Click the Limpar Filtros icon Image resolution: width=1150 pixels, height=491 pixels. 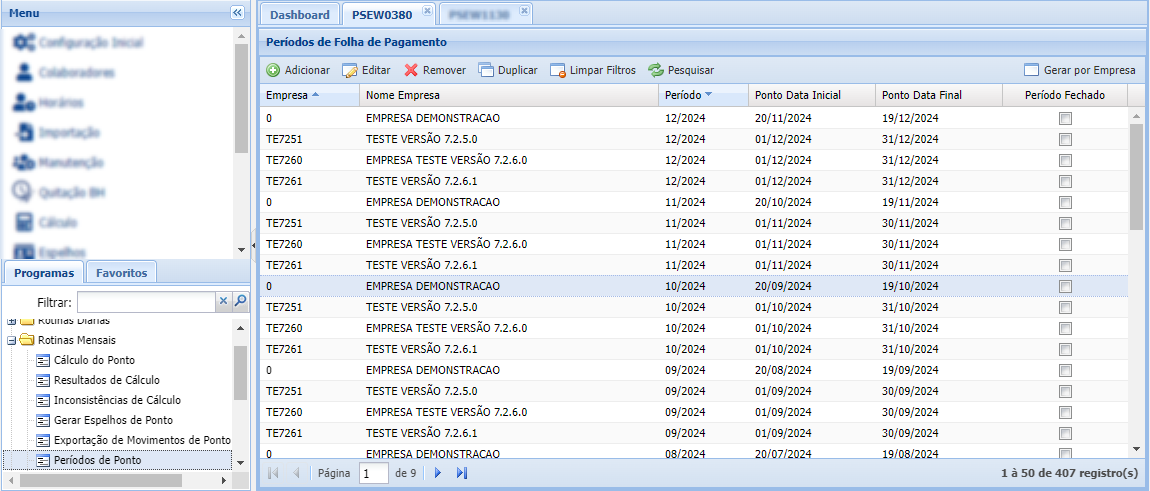click(x=558, y=71)
